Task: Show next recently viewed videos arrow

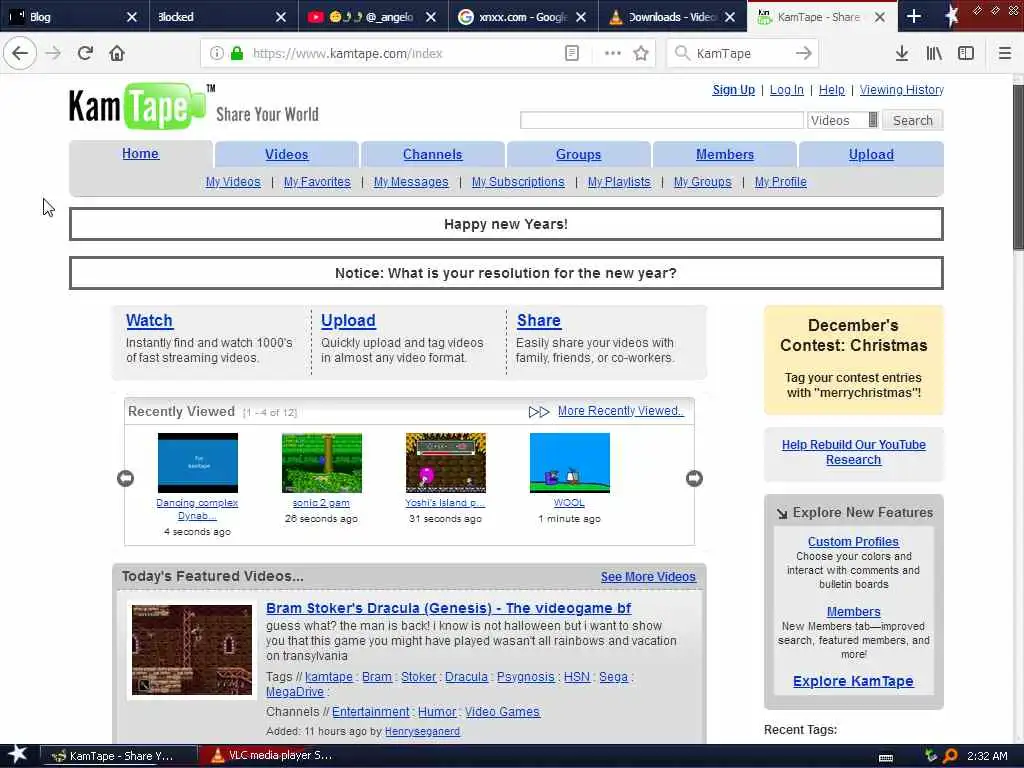Action: tap(694, 479)
